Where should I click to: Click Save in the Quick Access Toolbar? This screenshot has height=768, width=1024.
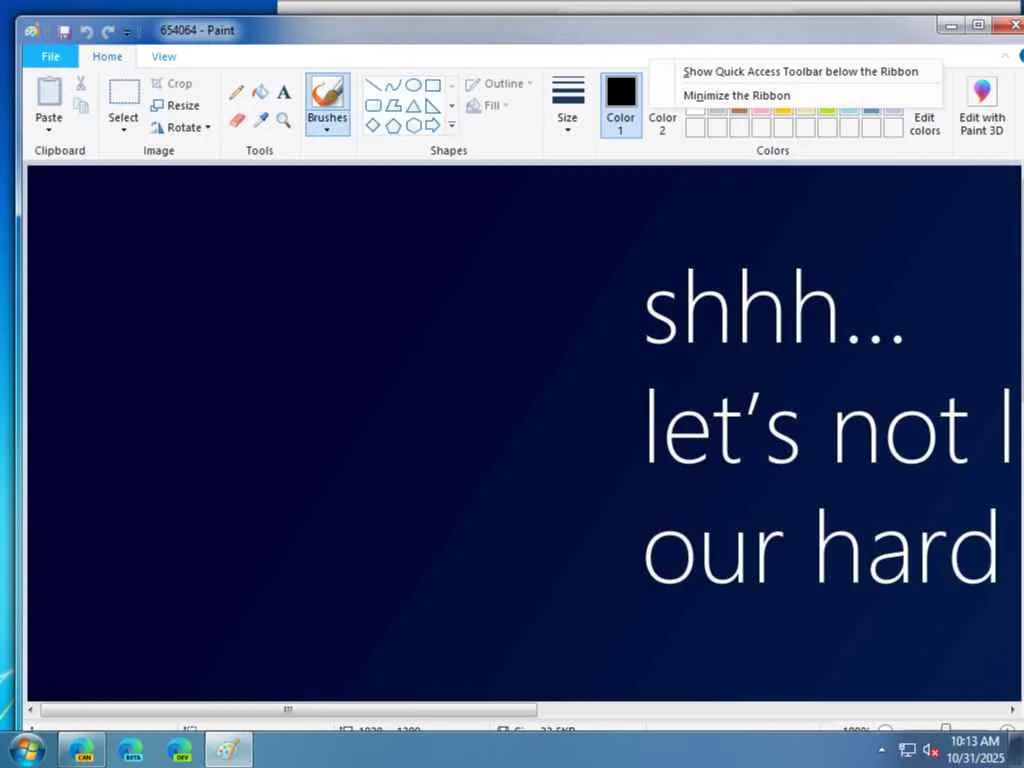(64, 31)
